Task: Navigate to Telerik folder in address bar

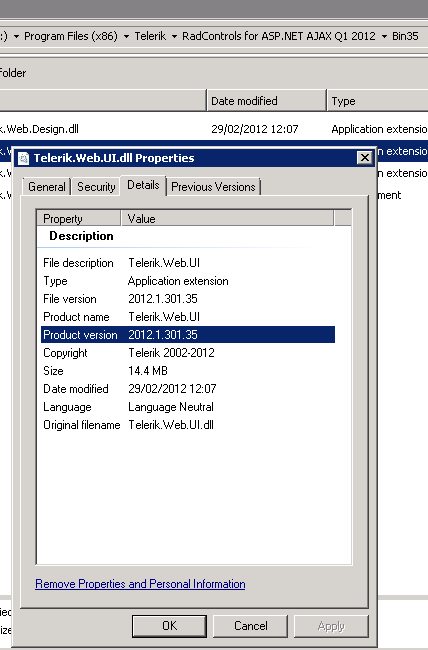Action: [150, 36]
